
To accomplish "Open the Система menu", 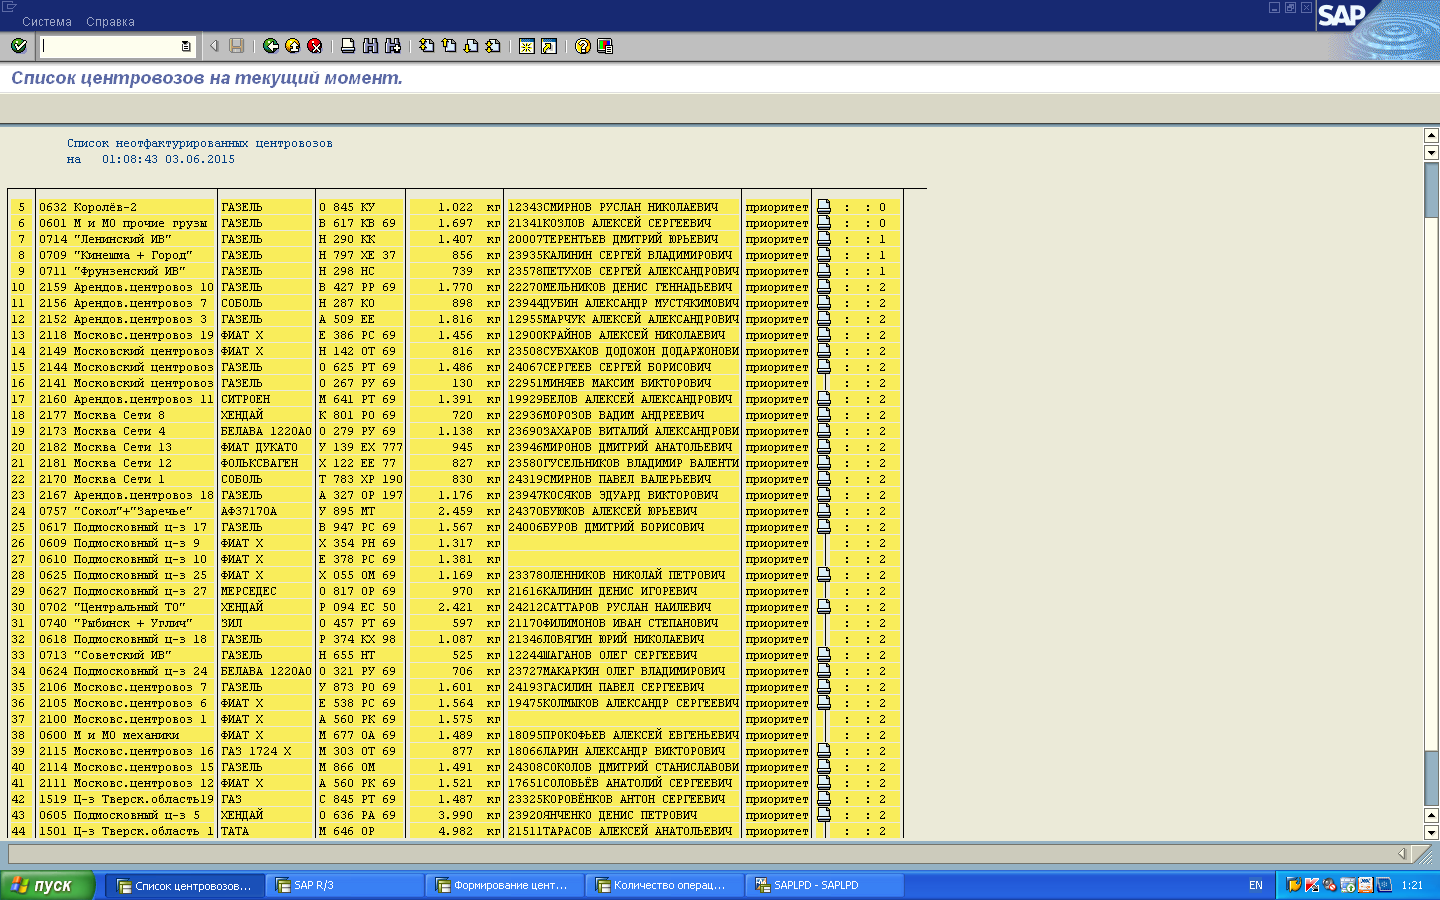I will click(x=47, y=22).
